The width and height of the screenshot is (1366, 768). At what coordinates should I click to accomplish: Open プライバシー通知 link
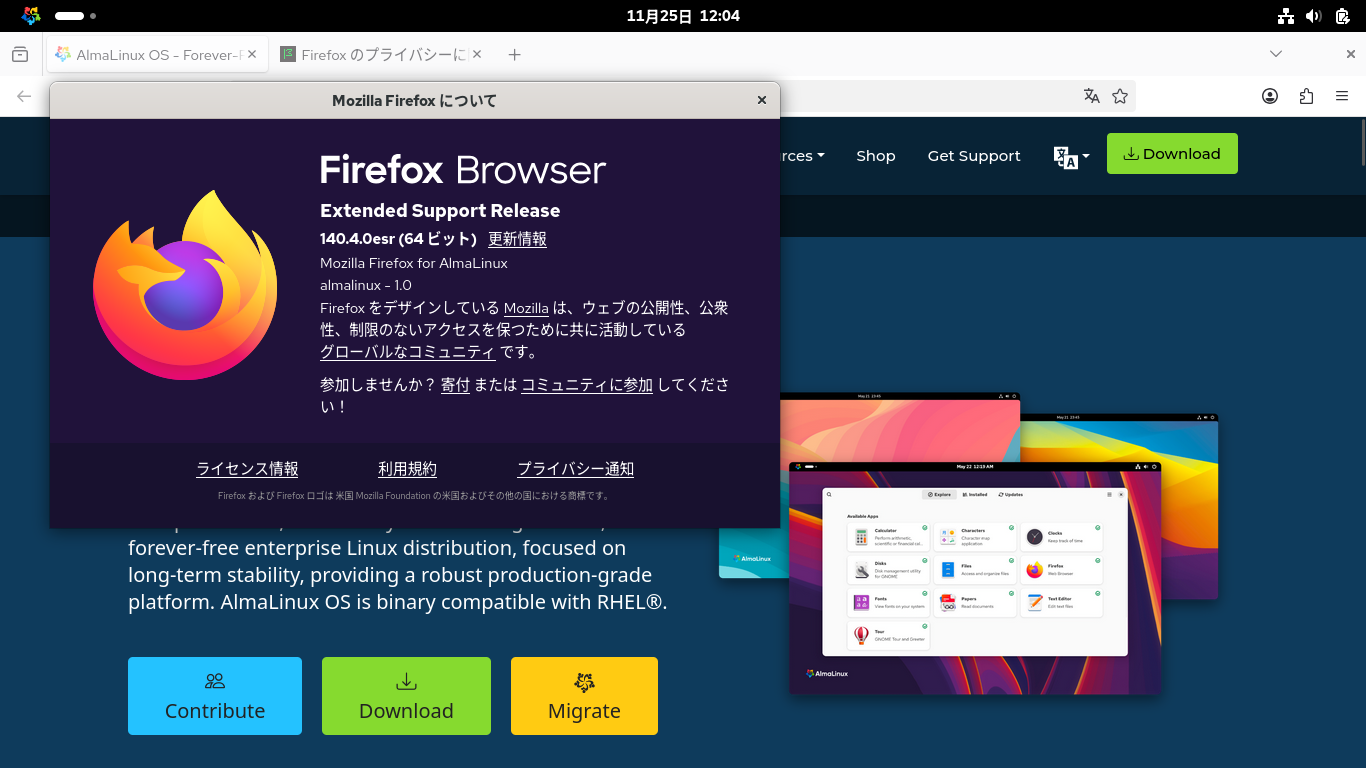(575, 469)
